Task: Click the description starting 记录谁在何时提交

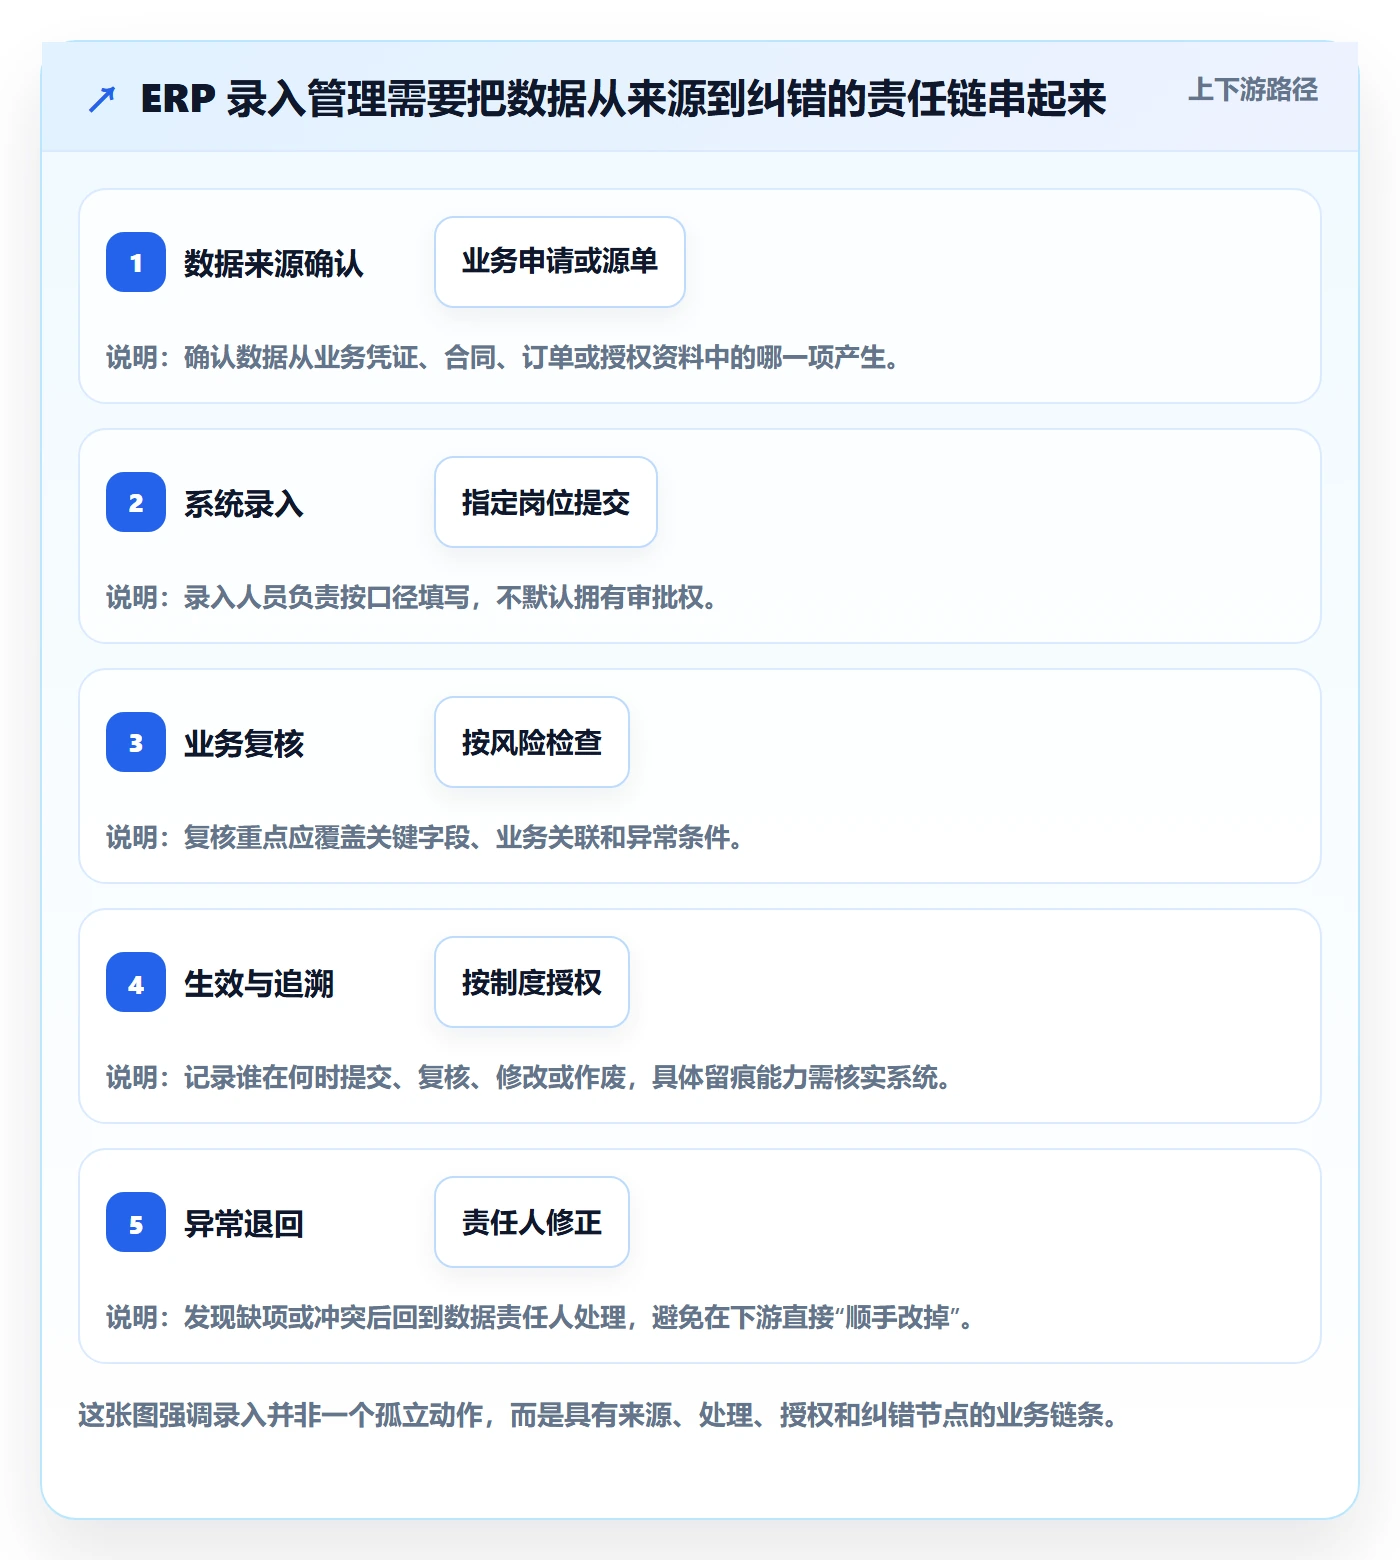Action: point(530,1077)
